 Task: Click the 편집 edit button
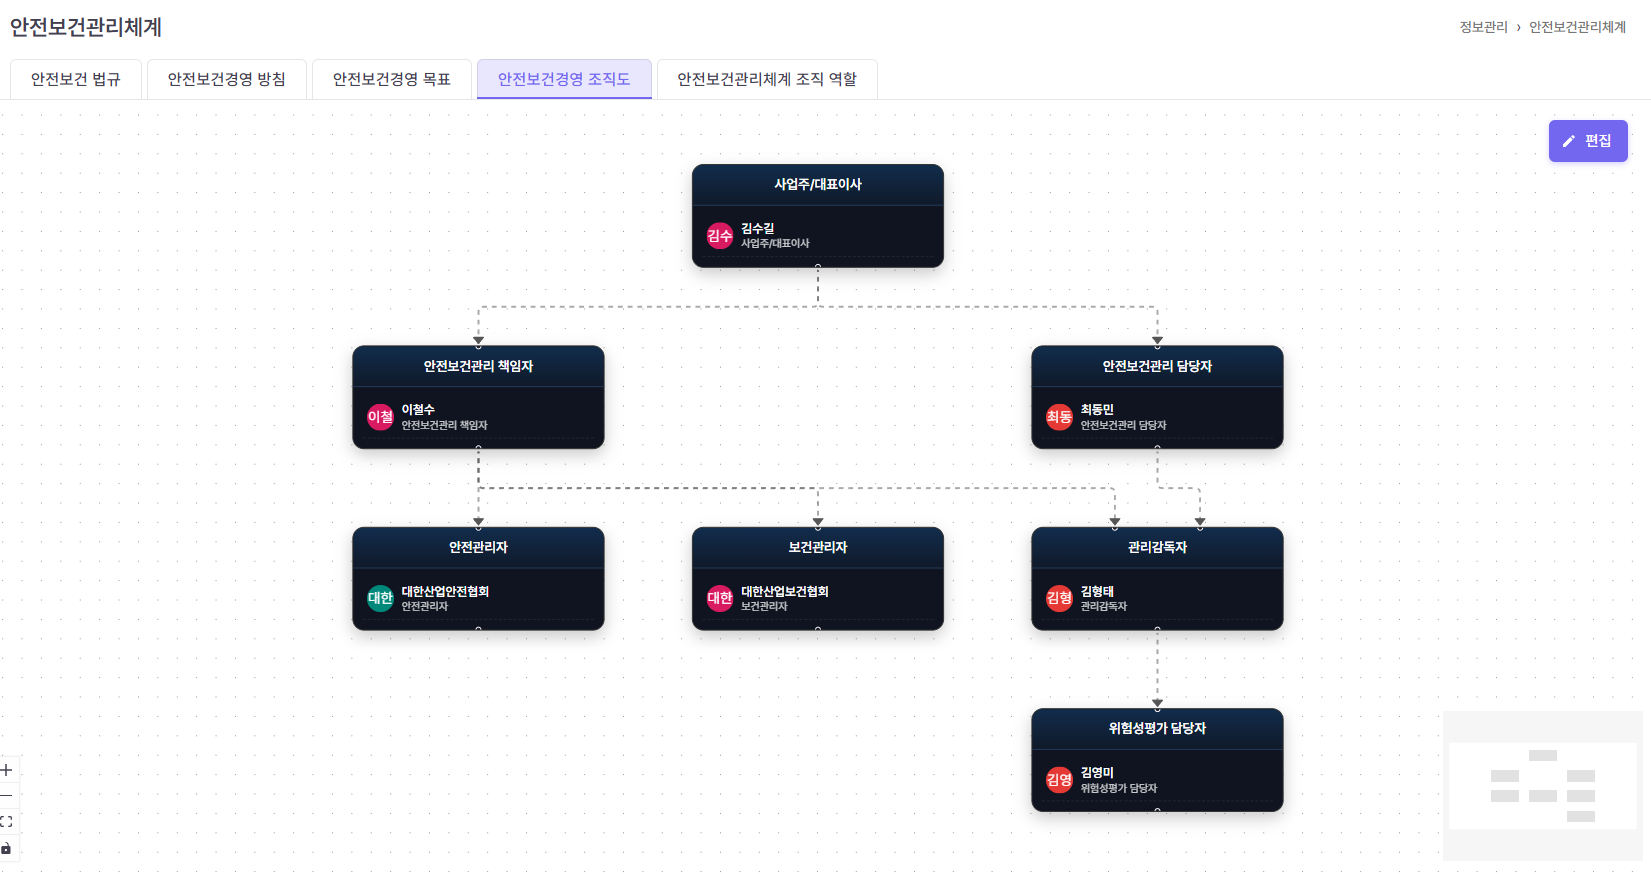(1588, 141)
